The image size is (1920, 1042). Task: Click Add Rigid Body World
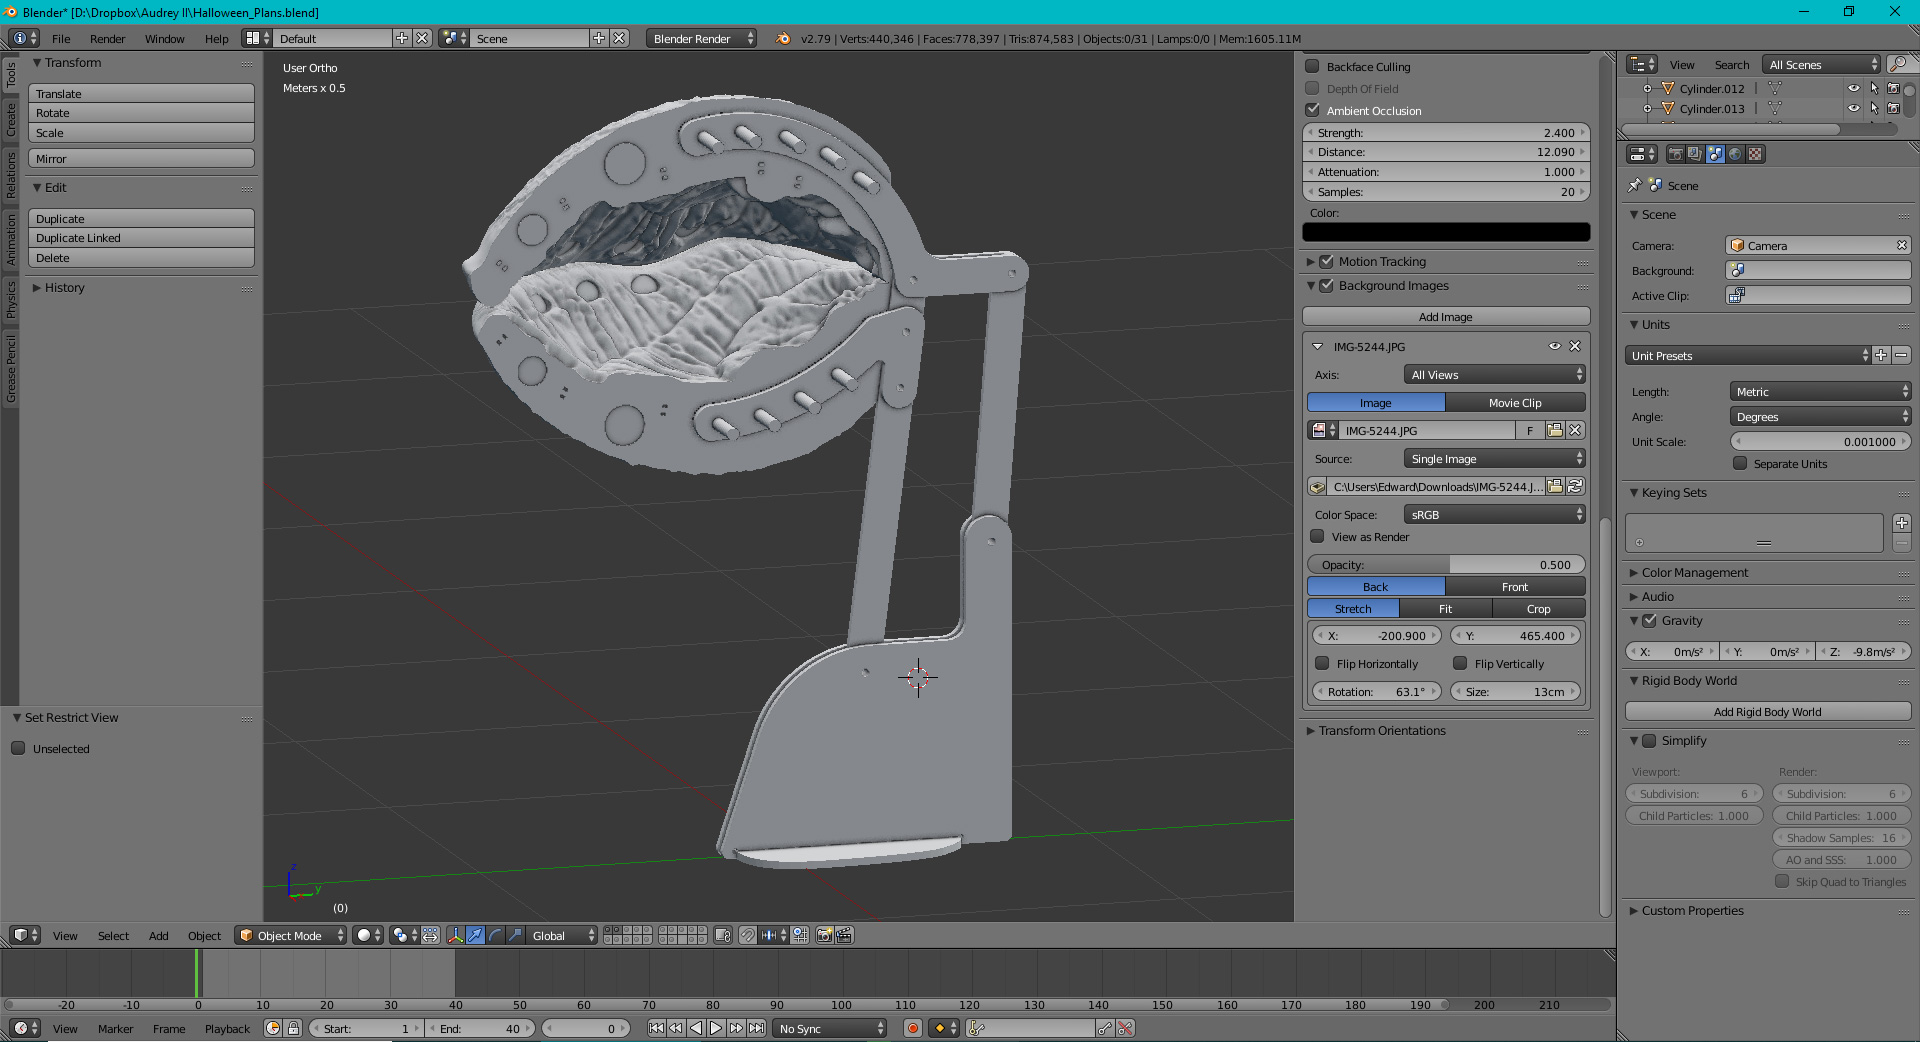[x=1768, y=712]
